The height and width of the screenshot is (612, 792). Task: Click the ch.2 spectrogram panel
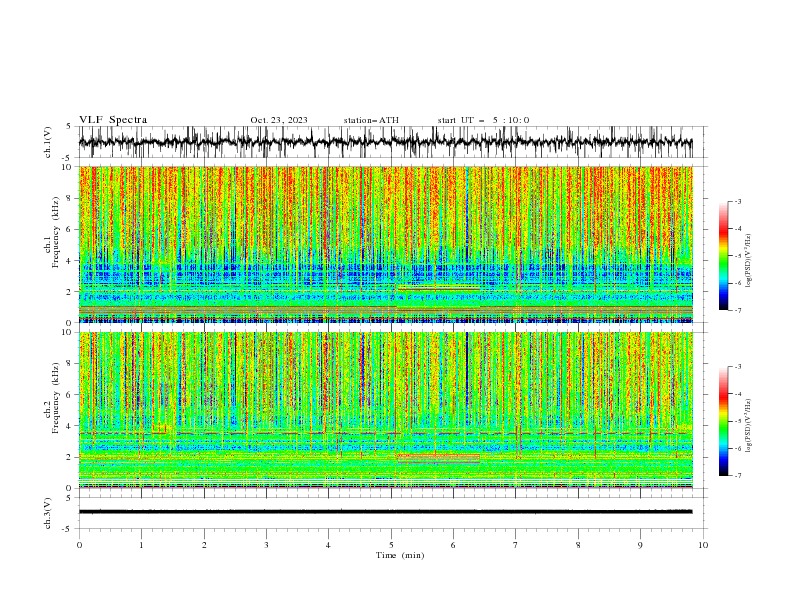click(x=385, y=410)
